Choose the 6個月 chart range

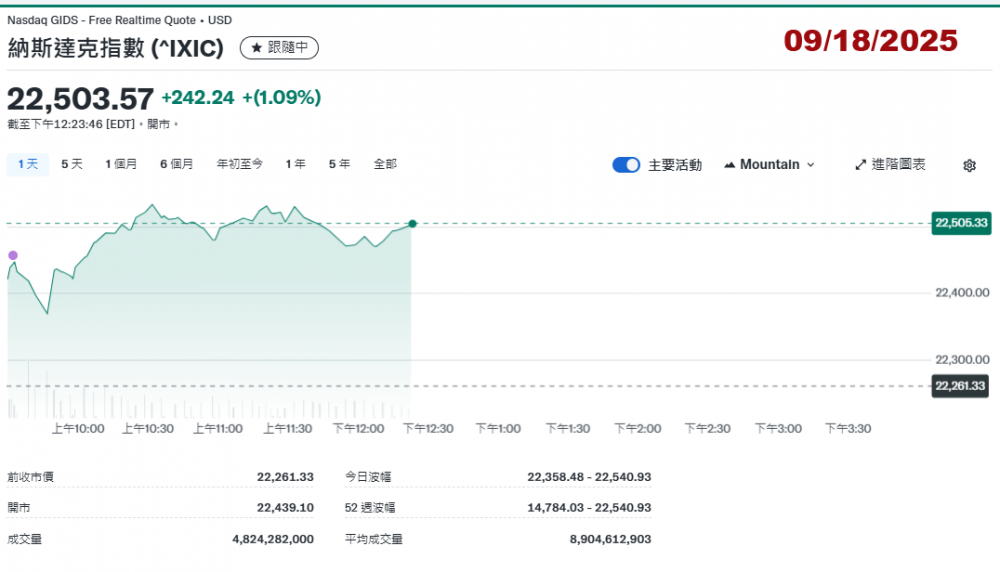pos(176,164)
